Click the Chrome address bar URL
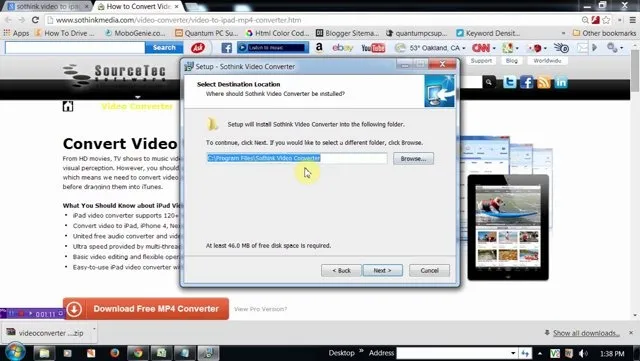 tap(178, 20)
